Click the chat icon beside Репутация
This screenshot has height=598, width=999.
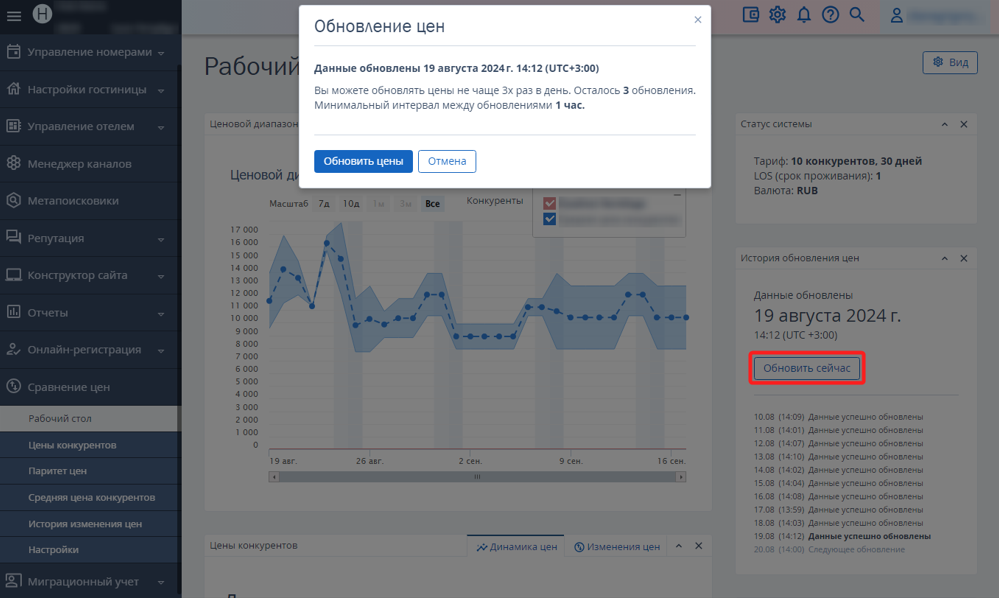(13, 237)
